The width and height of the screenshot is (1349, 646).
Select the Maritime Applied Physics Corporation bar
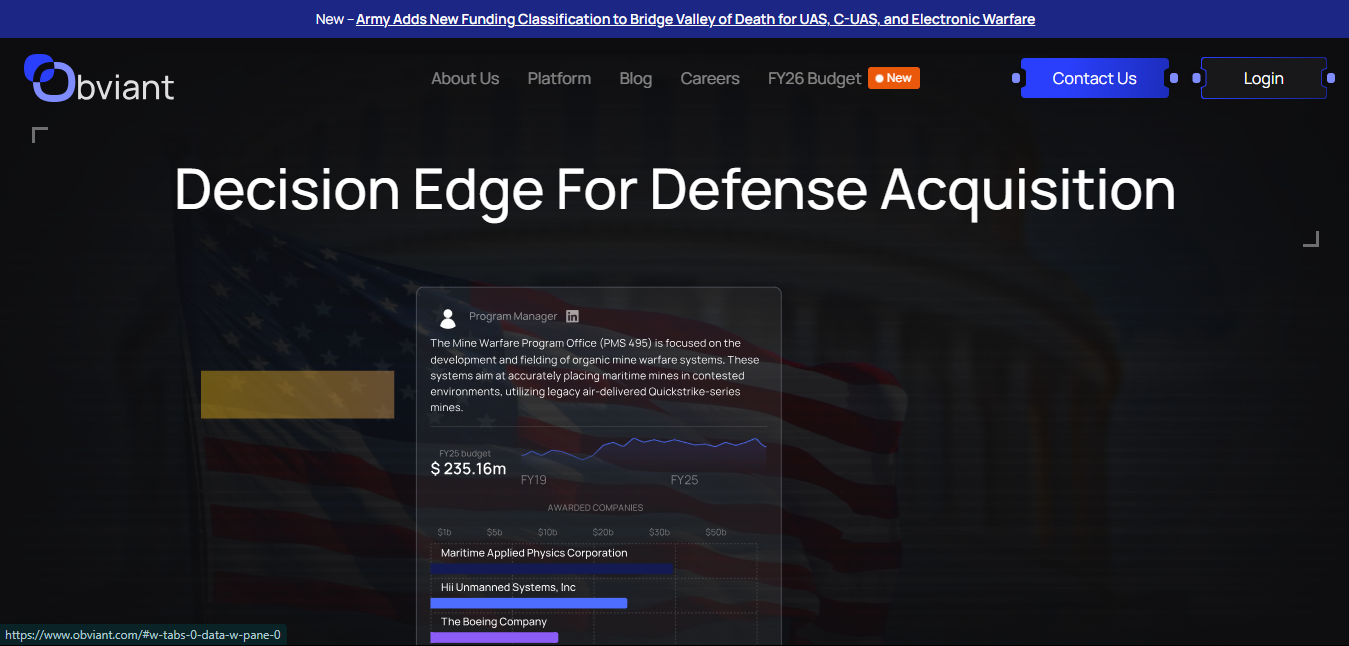point(552,568)
